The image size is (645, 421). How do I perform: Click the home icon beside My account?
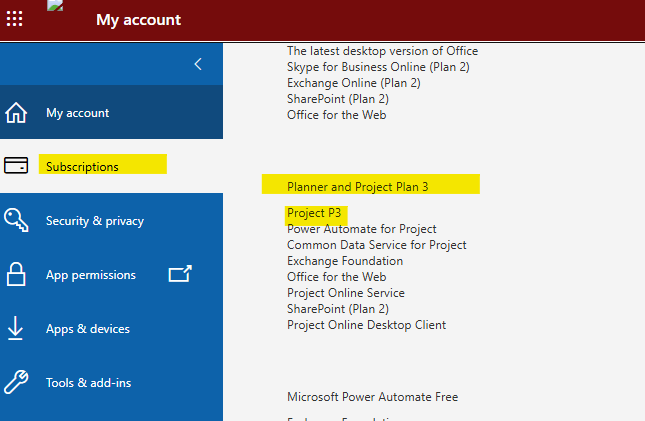[16, 112]
